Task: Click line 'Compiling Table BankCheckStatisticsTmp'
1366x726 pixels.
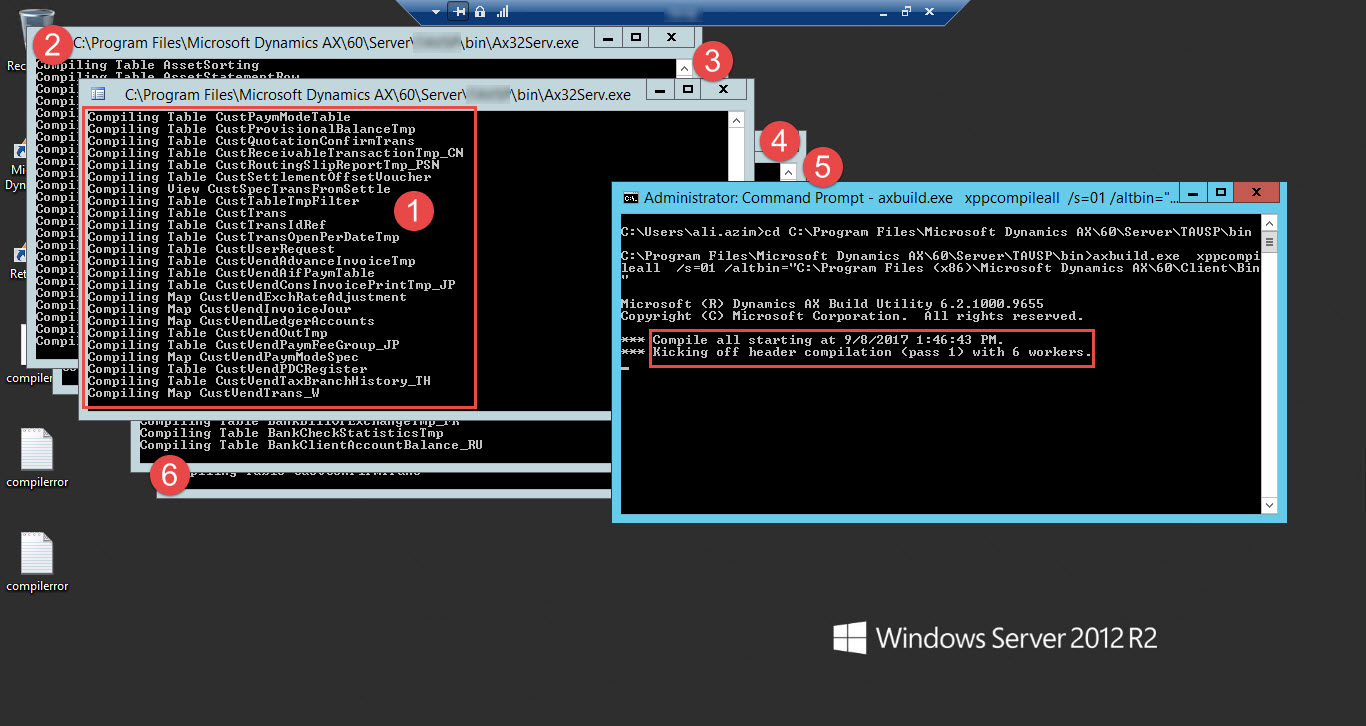Action: (x=291, y=433)
